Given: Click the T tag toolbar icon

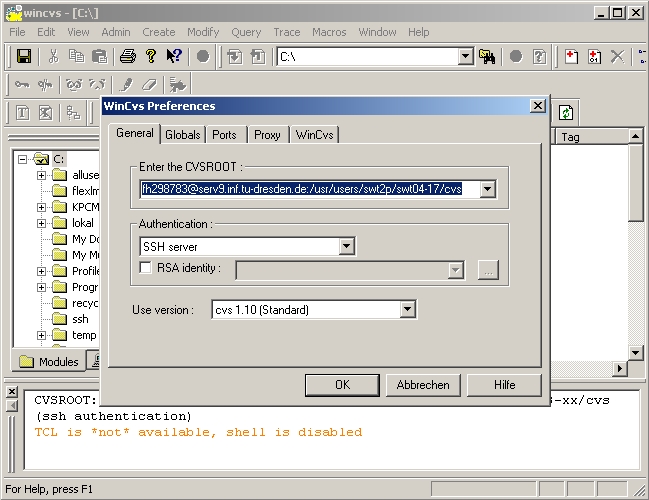Looking at the screenshot, I should point(22,113).
